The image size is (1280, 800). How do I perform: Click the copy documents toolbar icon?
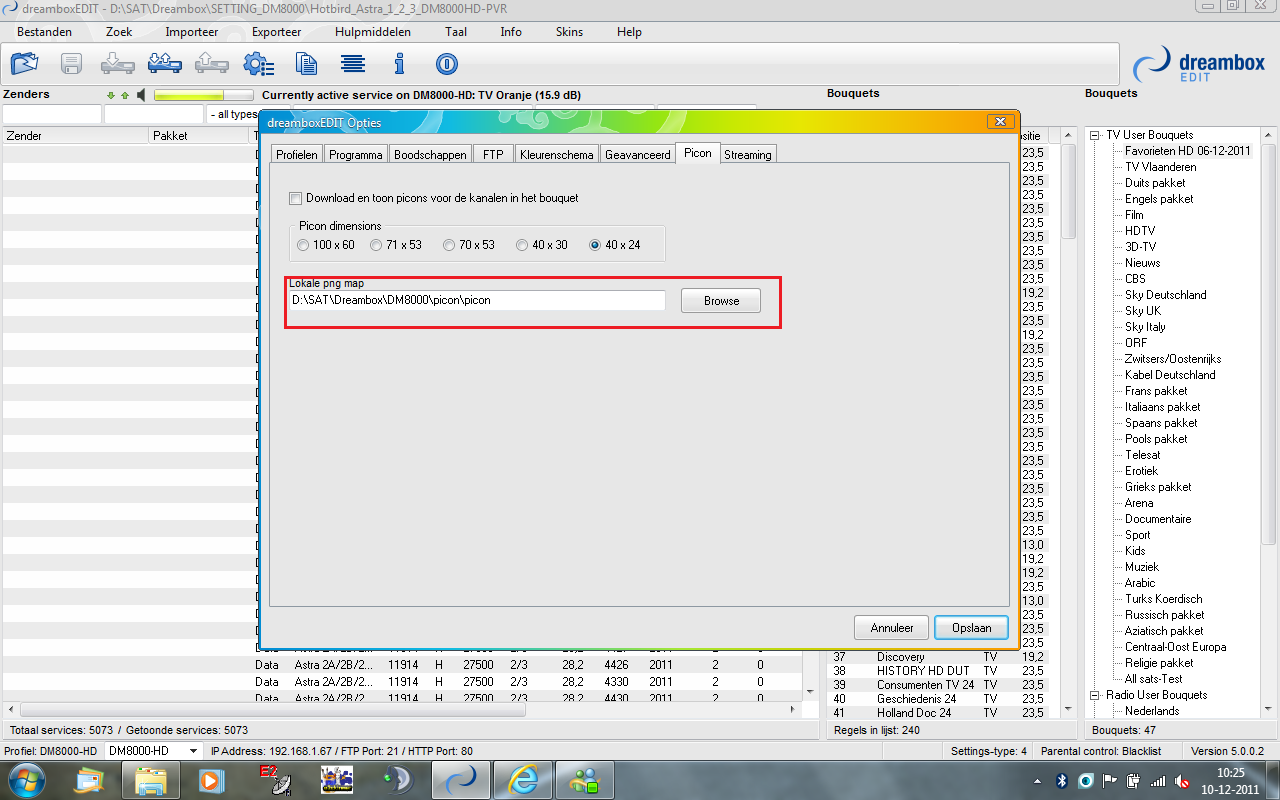(x=306, y=64)
